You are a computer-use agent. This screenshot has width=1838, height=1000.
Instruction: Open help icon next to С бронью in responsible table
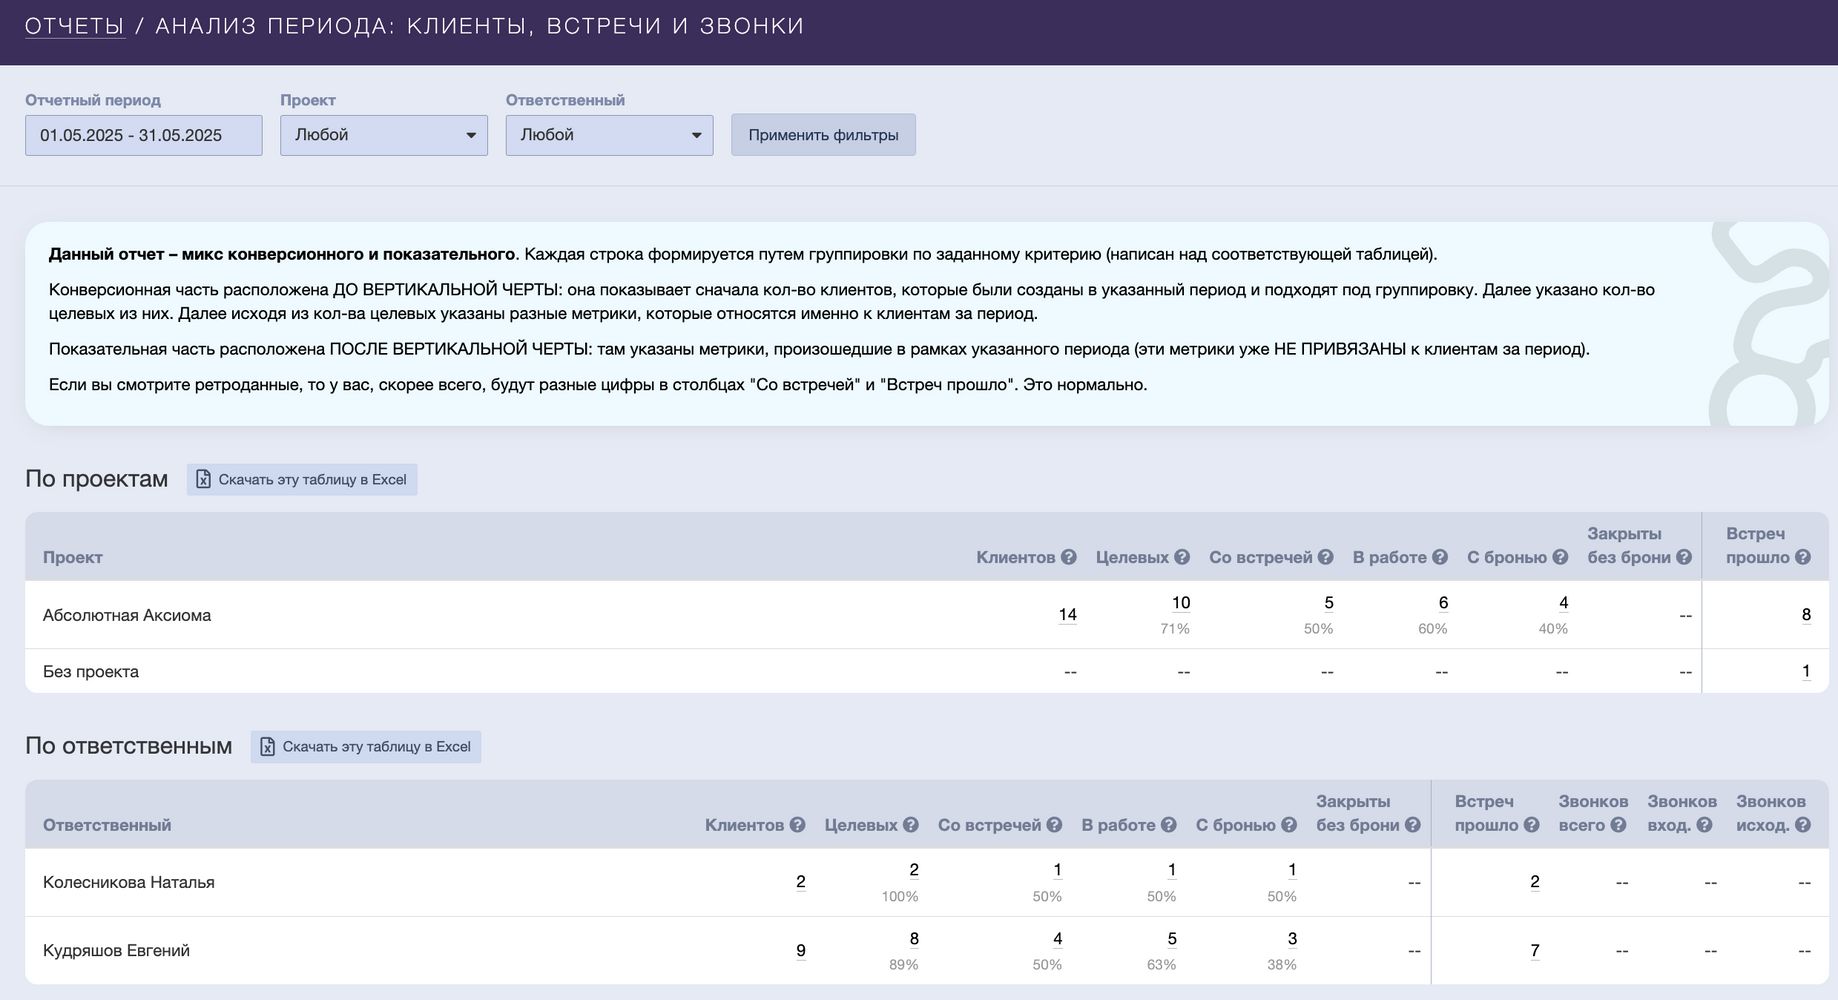1289,825
